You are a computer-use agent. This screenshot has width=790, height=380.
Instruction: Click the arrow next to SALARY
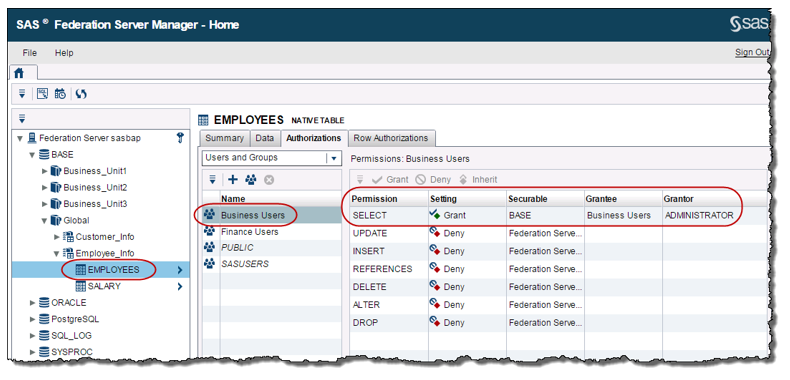(x=180, y=287)
